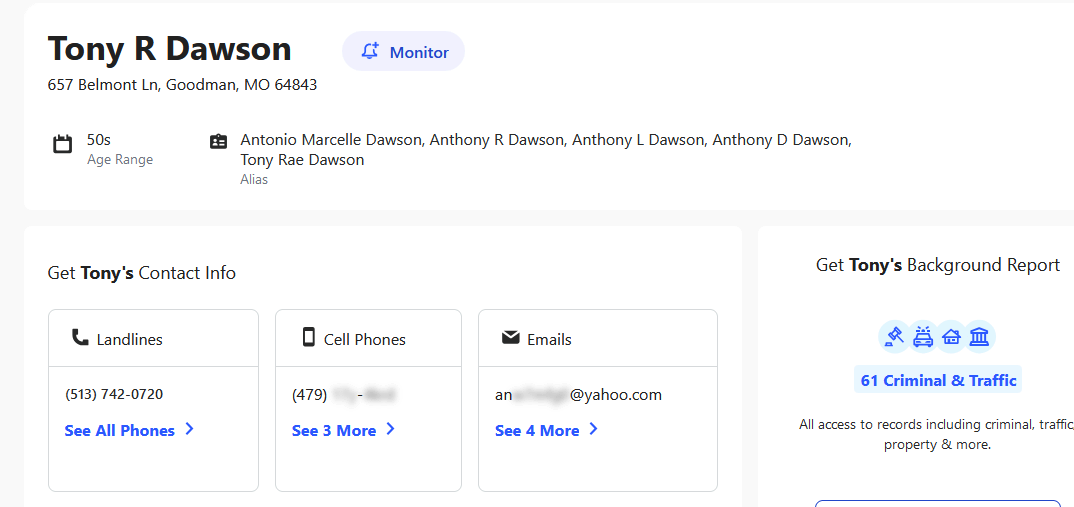The height and width of the screenshot is (507, 1074).
Task: Click the landline number in the Landlines card
Action: 114,394
